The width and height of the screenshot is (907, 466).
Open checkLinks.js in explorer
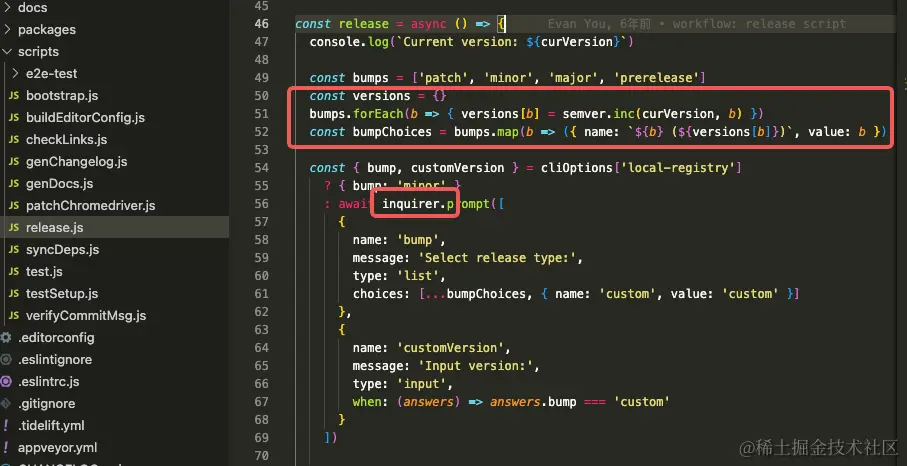(67, 139)
